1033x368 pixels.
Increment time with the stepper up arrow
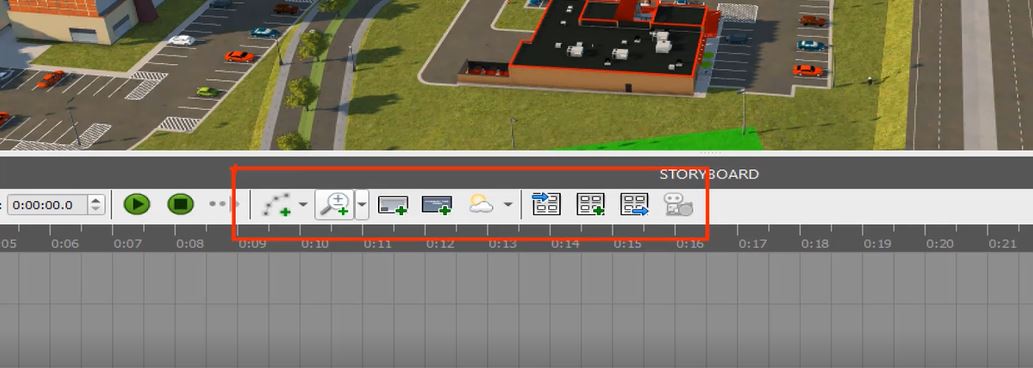(96, 200)
